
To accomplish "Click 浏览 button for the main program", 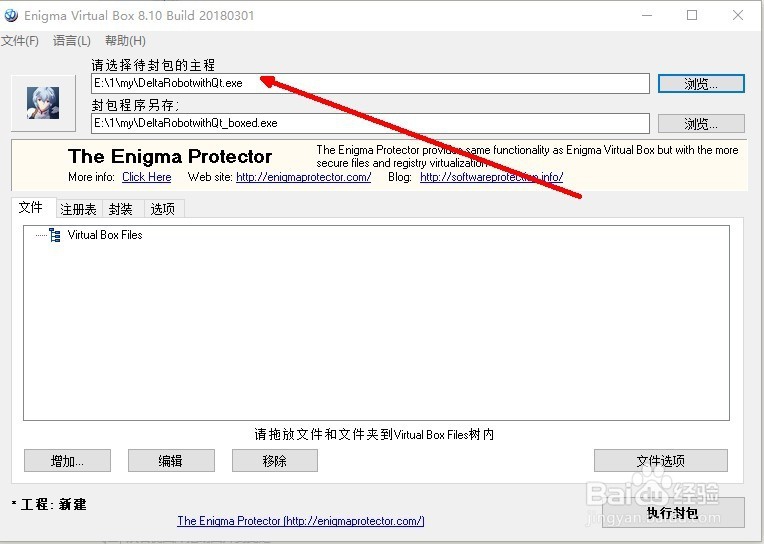I will point(701,83).
